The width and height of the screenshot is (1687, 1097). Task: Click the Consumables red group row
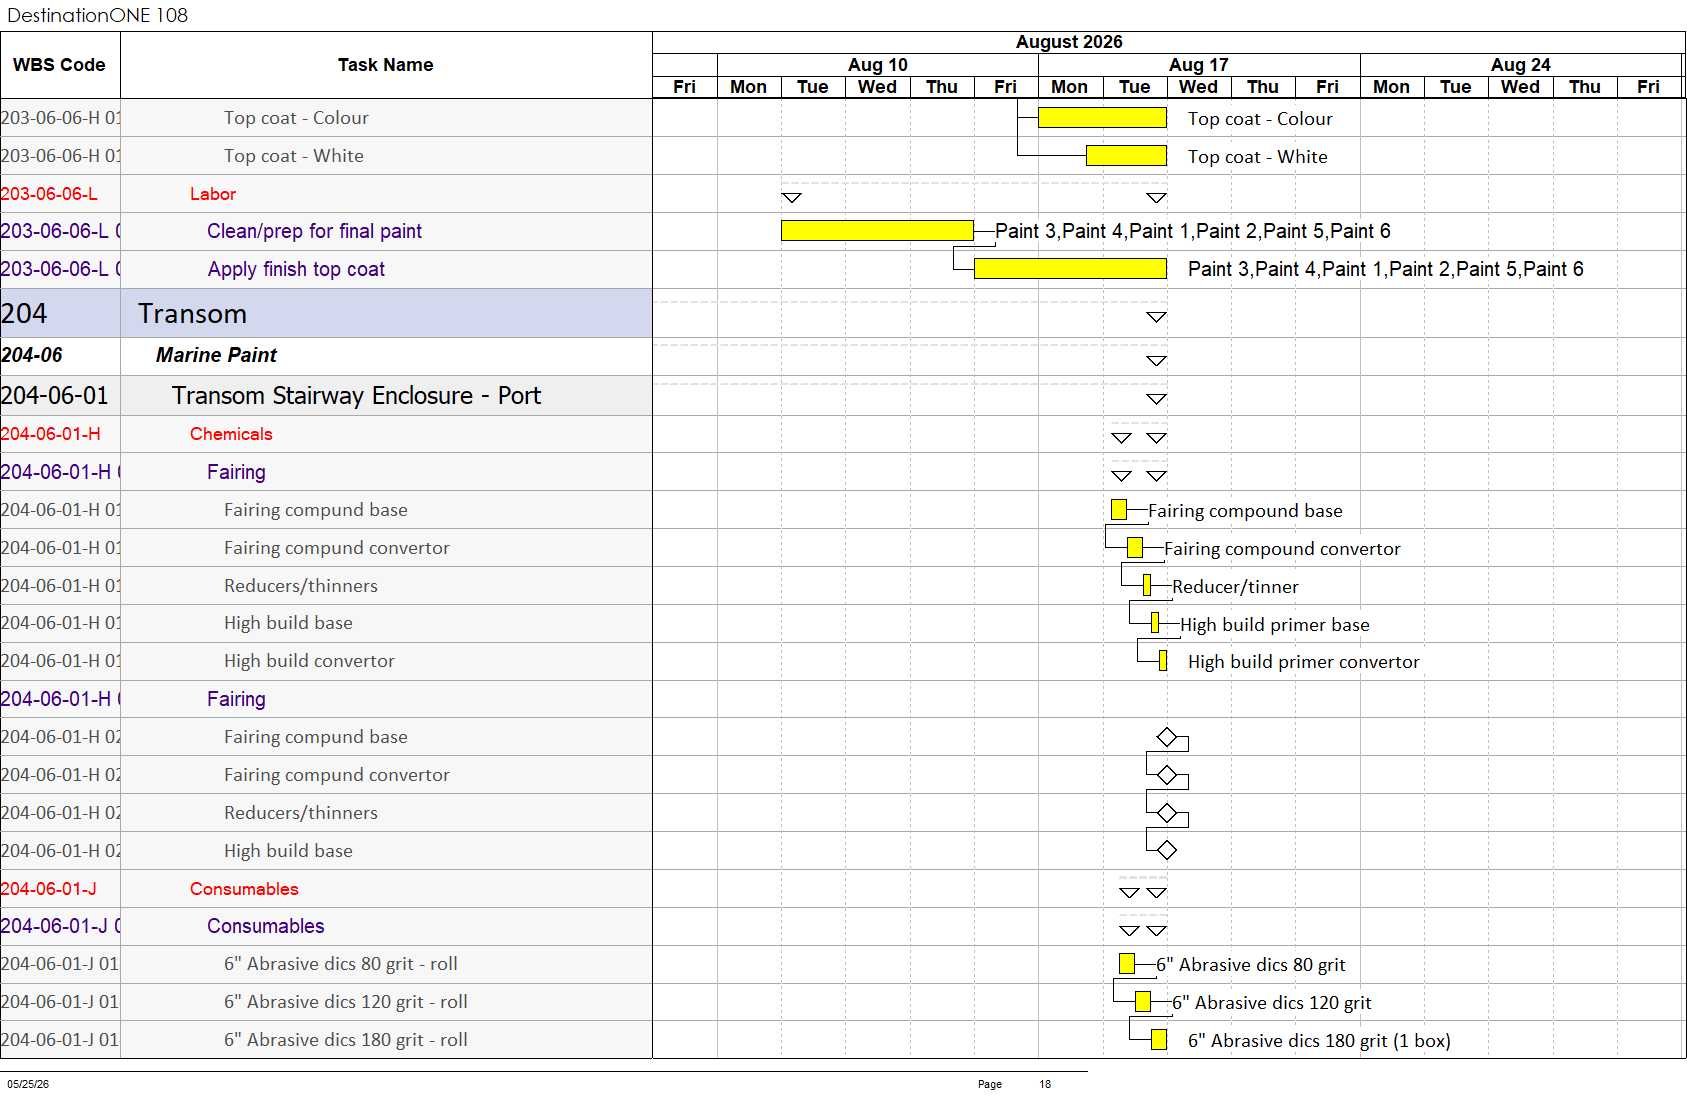click(x=326, y=889)
